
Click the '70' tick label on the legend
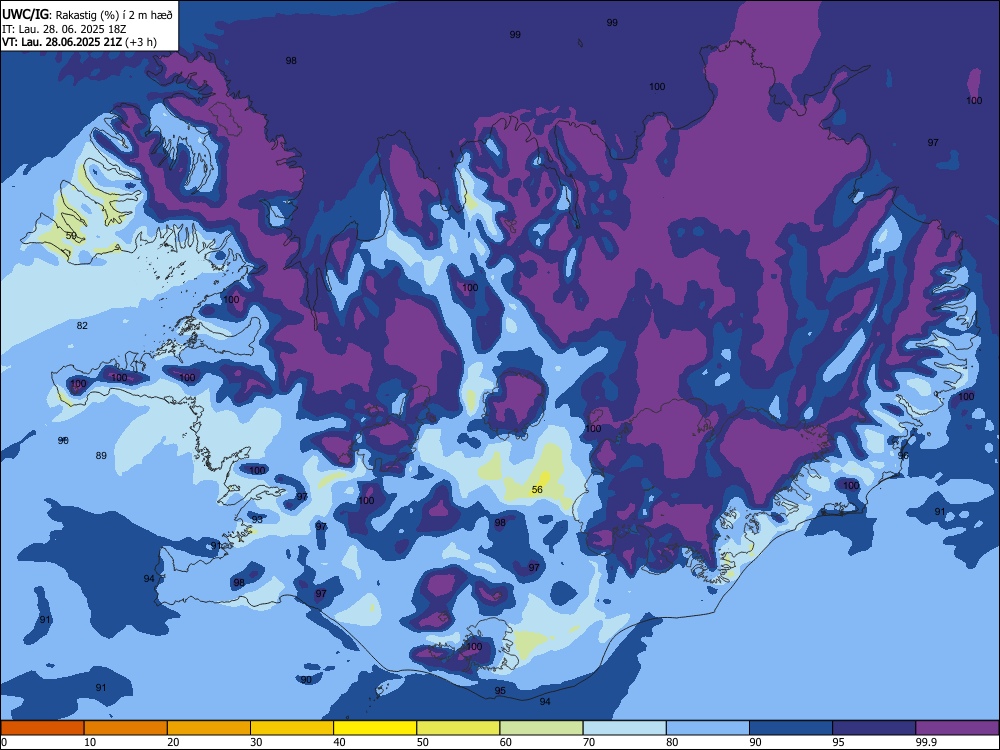(589, 742)
